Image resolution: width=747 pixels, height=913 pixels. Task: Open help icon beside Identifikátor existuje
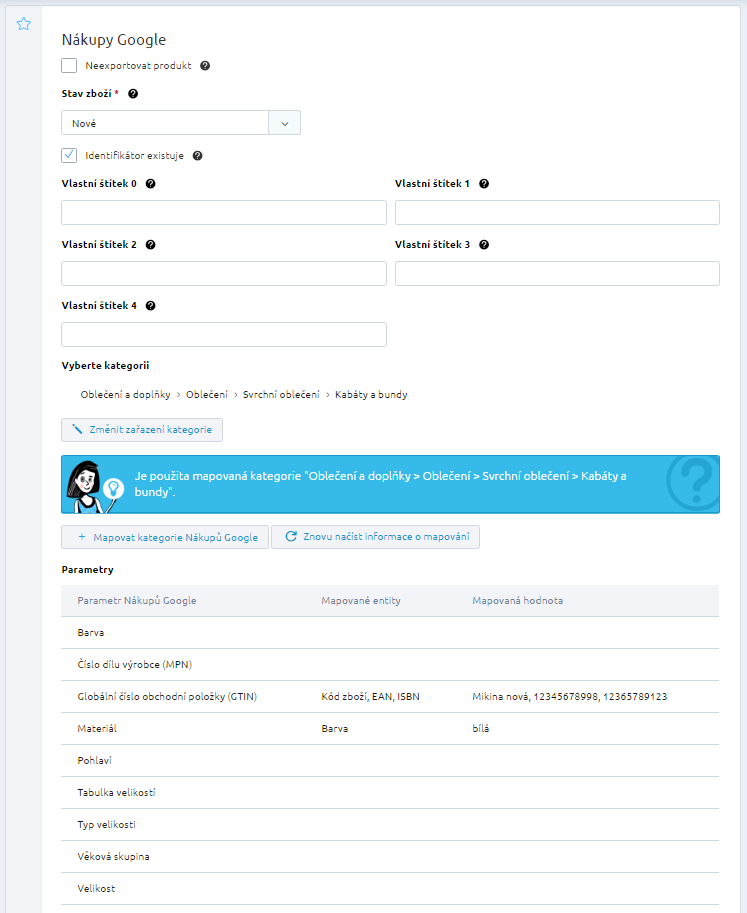click(x=197, y=155)
